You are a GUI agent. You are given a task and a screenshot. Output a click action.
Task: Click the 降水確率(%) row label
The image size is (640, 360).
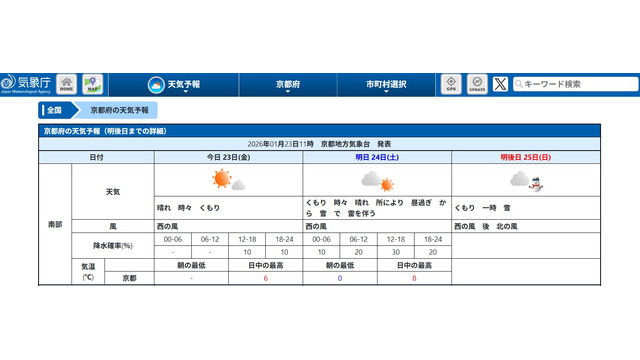(113, 246)
